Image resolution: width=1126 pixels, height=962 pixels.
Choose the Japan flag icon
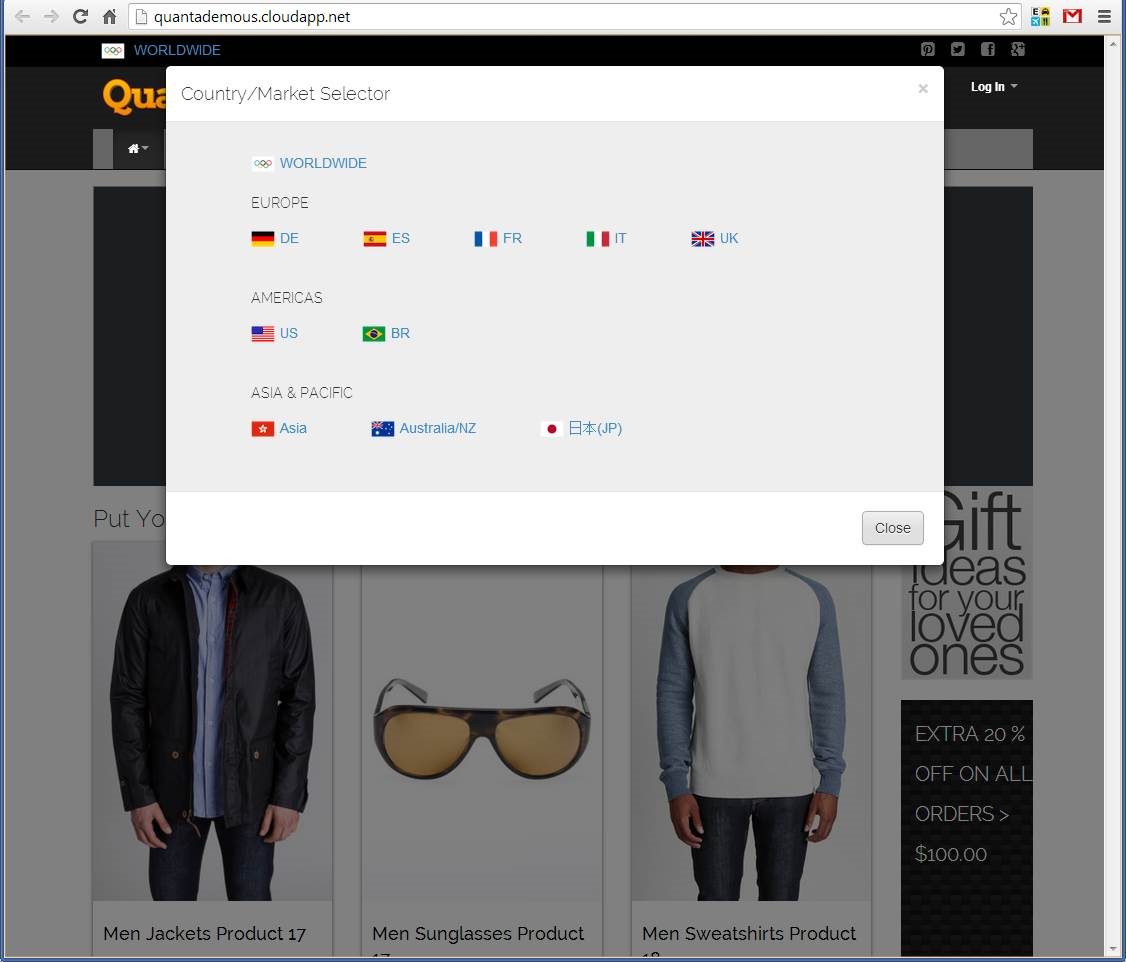[551, 429]
